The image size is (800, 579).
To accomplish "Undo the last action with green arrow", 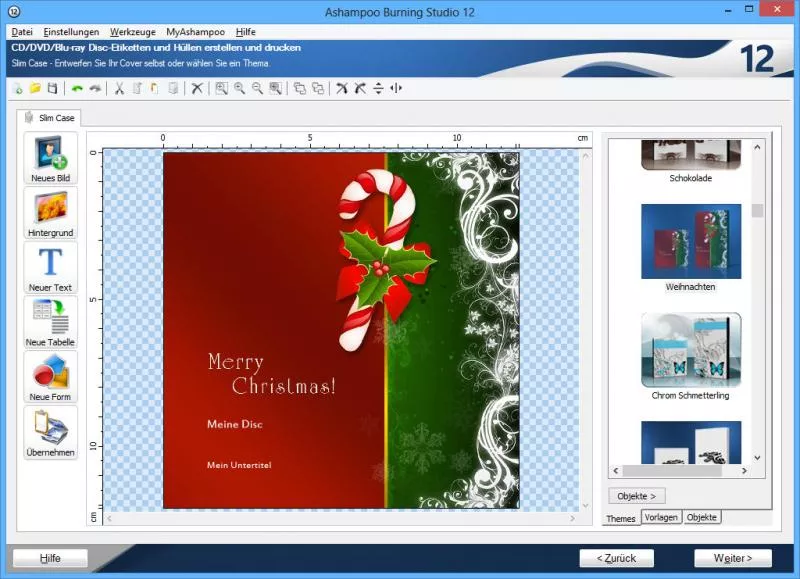I will tap(77, 88).
